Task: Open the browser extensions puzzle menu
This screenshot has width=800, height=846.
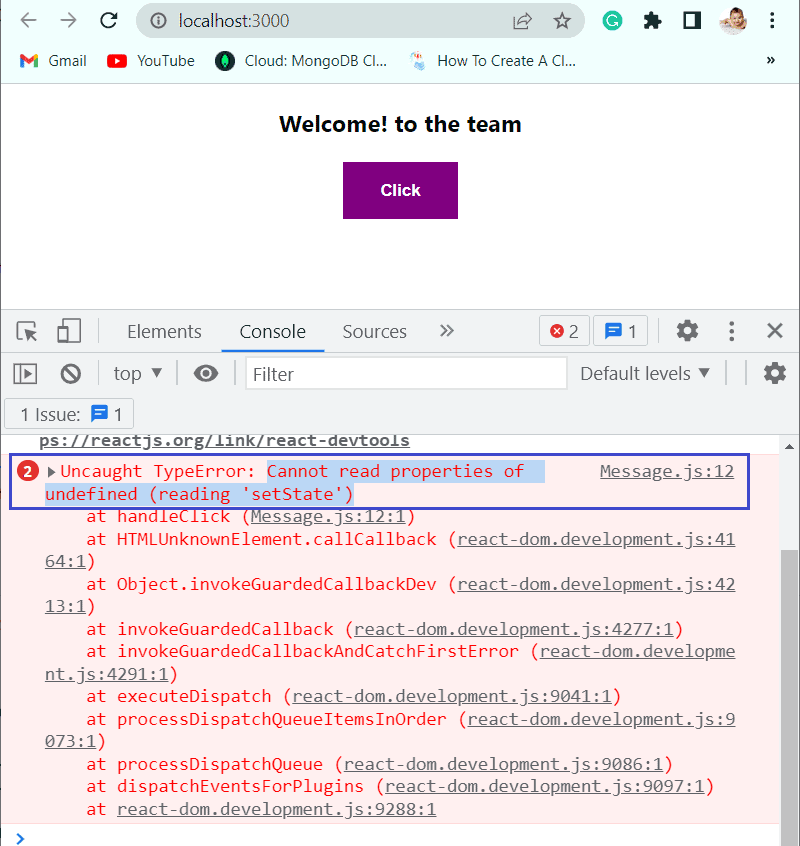Action: tap(652, 20)
